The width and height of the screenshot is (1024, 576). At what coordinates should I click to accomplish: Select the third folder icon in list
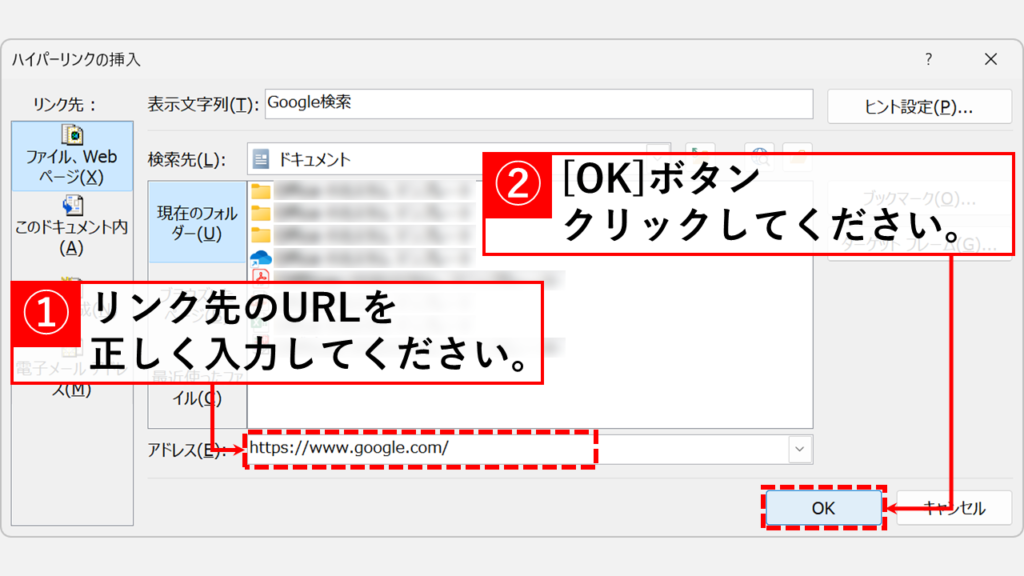(261, 234)
